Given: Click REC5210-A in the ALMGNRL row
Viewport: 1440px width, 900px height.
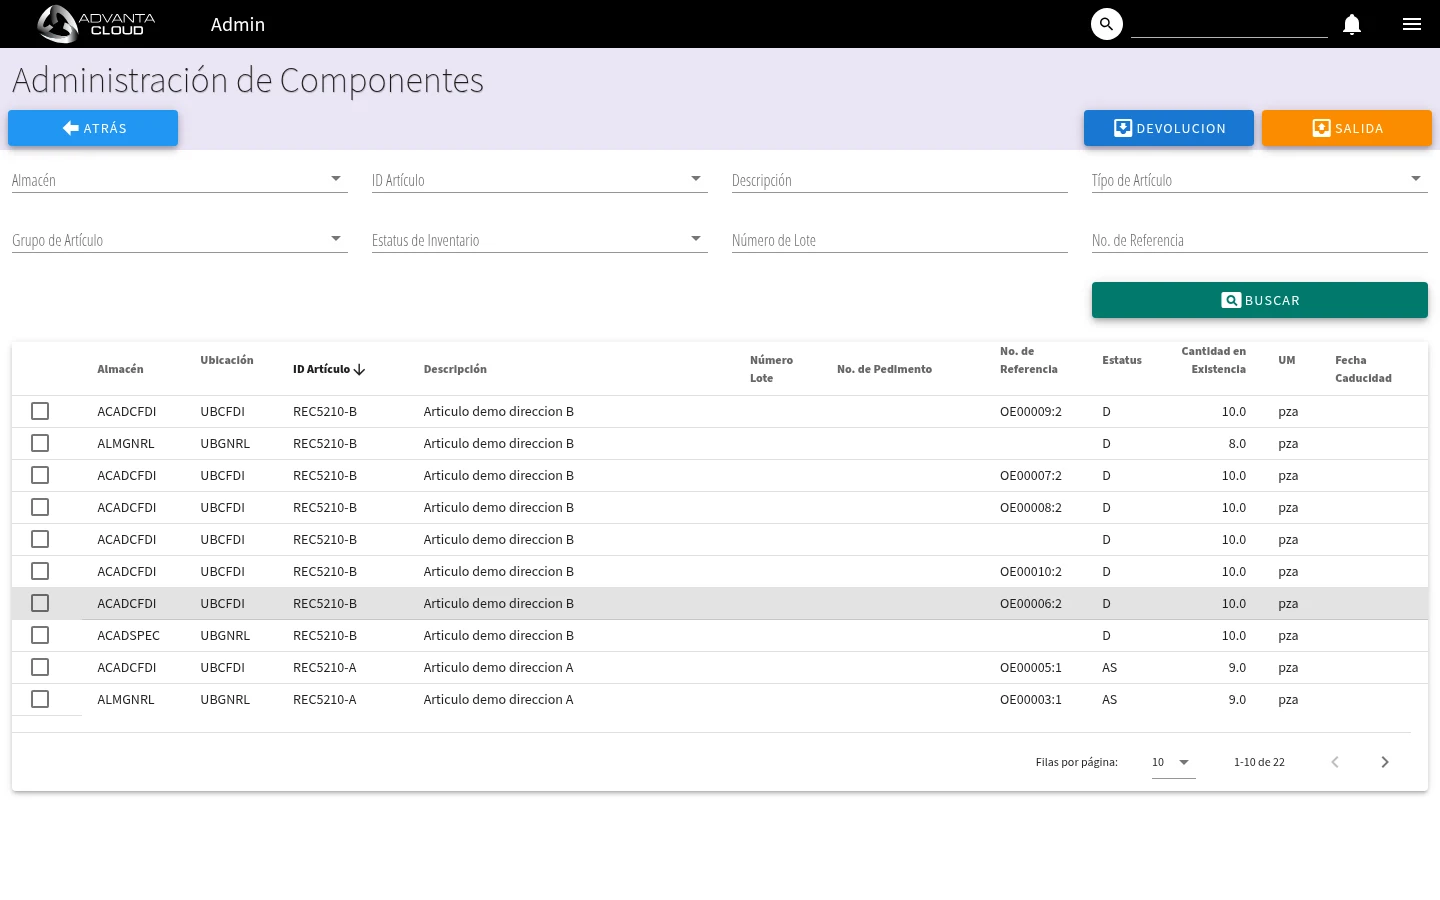Looking at the screenshot, I should (325, 699).
